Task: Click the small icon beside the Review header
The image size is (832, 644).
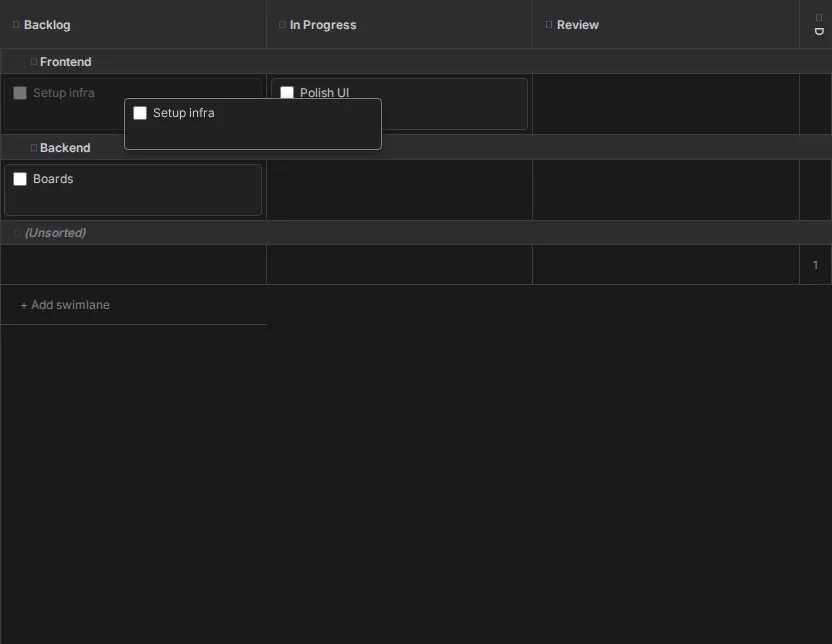Action: [549, 24]
